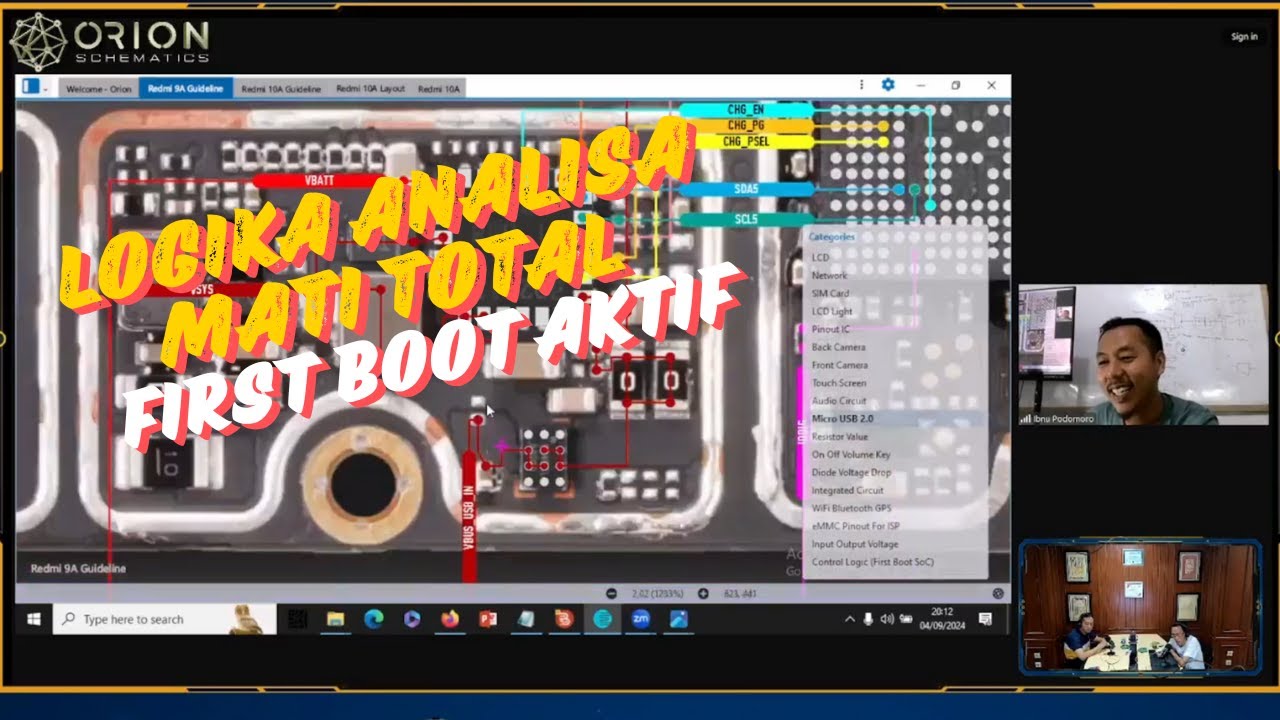The height and width of the screenshot is (720, 1280).
Task: Open the clock showing 20:12
Action: pos(942,619)
